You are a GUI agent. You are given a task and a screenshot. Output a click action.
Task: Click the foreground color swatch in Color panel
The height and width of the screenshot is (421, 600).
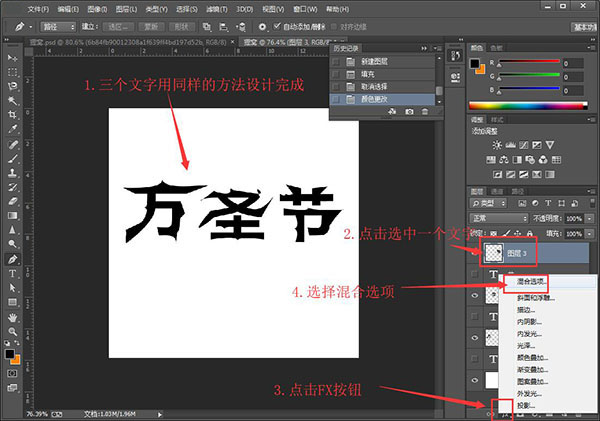coord(475,63)
